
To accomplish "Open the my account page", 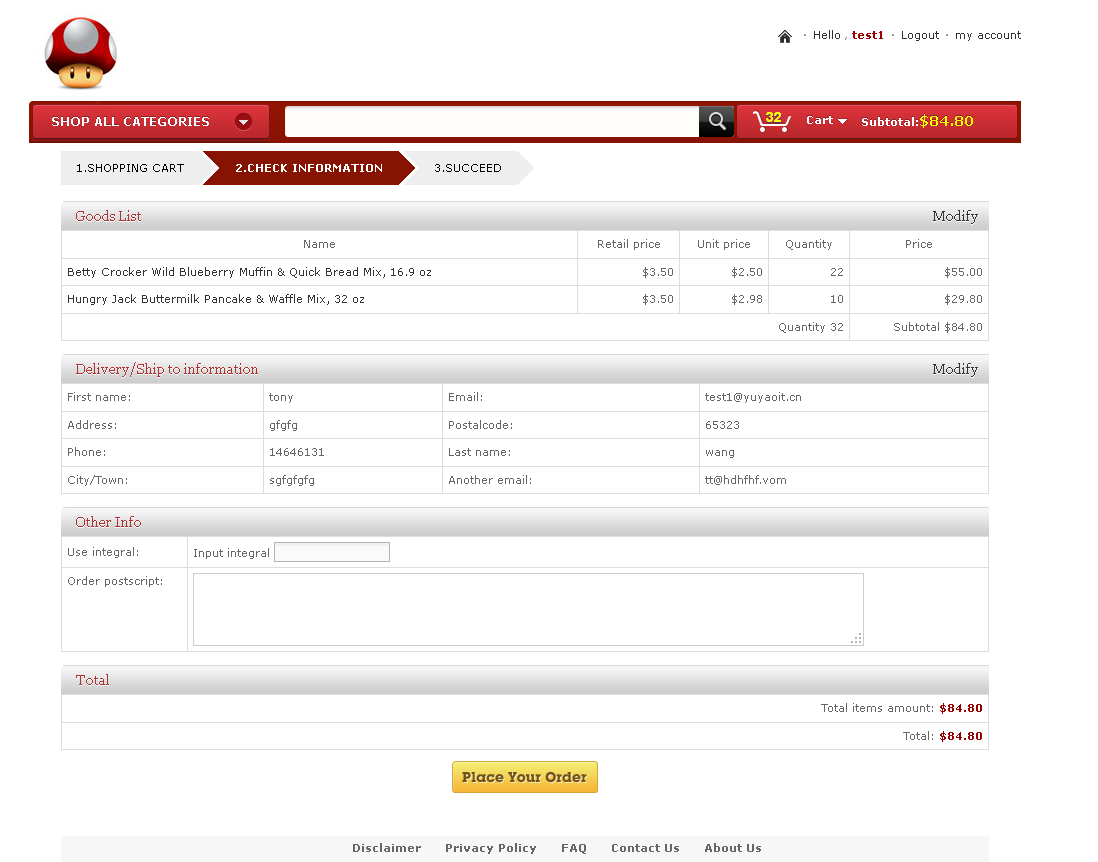I will tap(988, 35).
